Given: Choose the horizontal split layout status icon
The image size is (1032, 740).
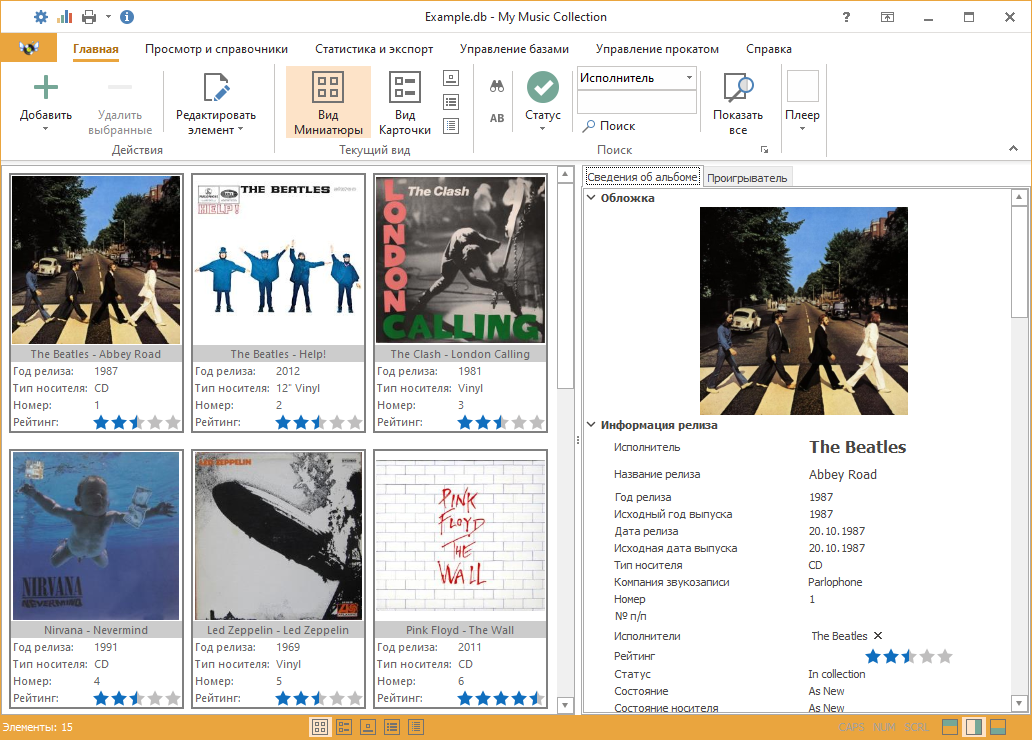Looking at the screenshot, I should click(950, 727).
